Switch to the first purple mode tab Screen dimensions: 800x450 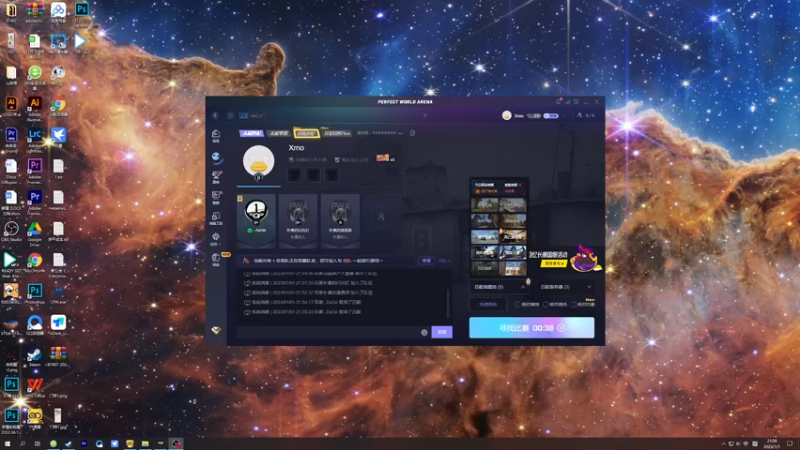252,133
